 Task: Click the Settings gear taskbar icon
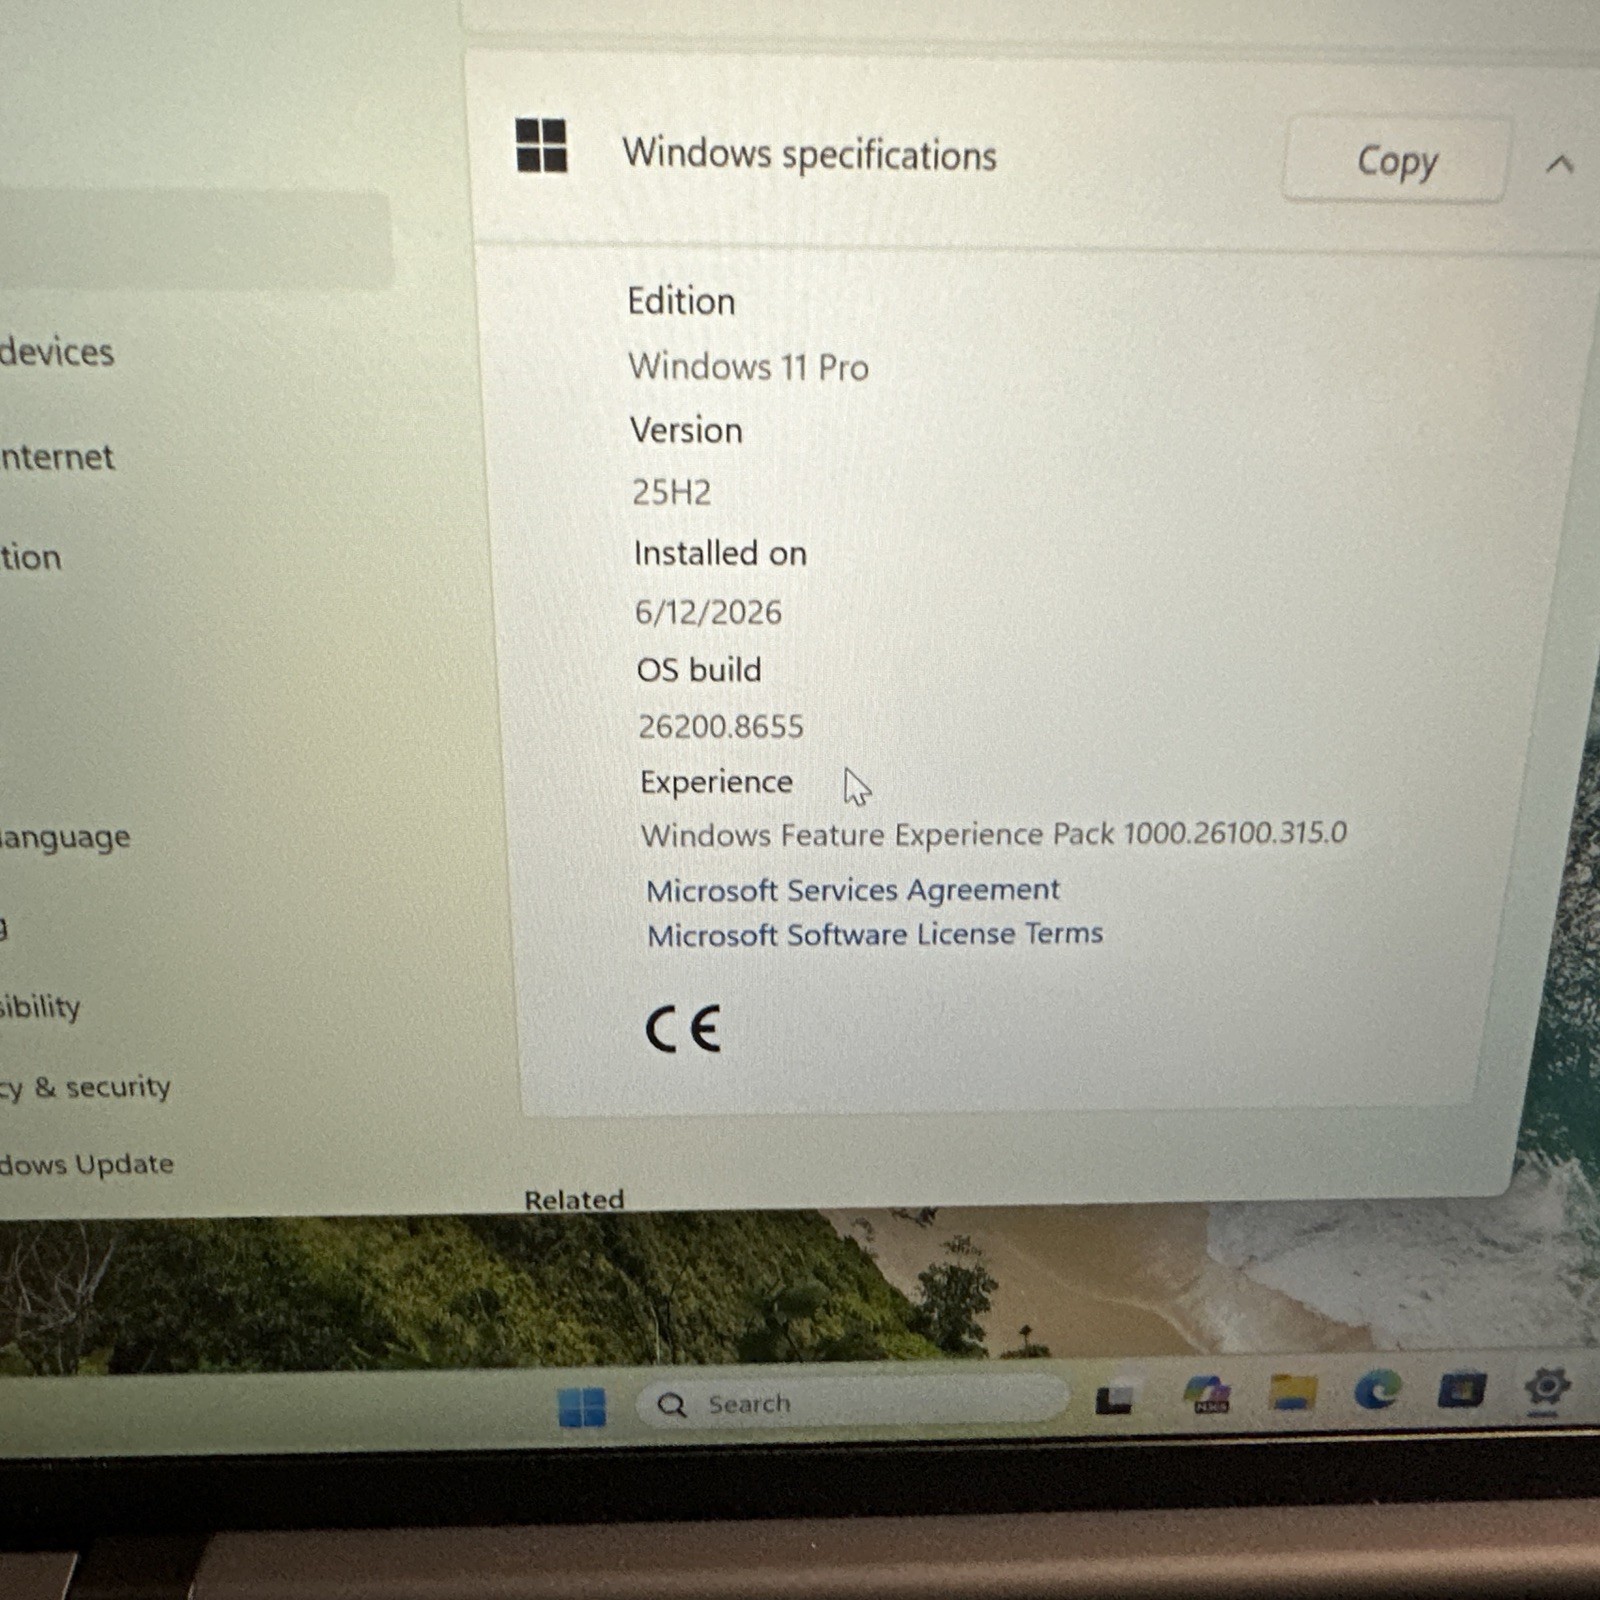pos(1546,1387)
